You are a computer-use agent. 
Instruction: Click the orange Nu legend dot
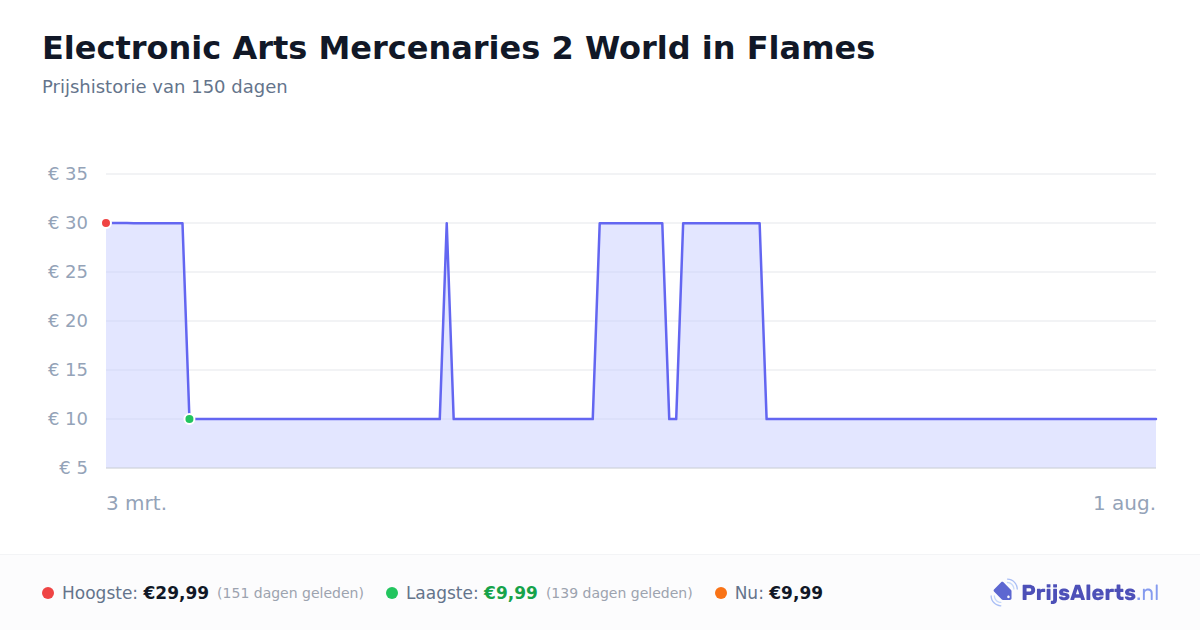tap(721, 593)
